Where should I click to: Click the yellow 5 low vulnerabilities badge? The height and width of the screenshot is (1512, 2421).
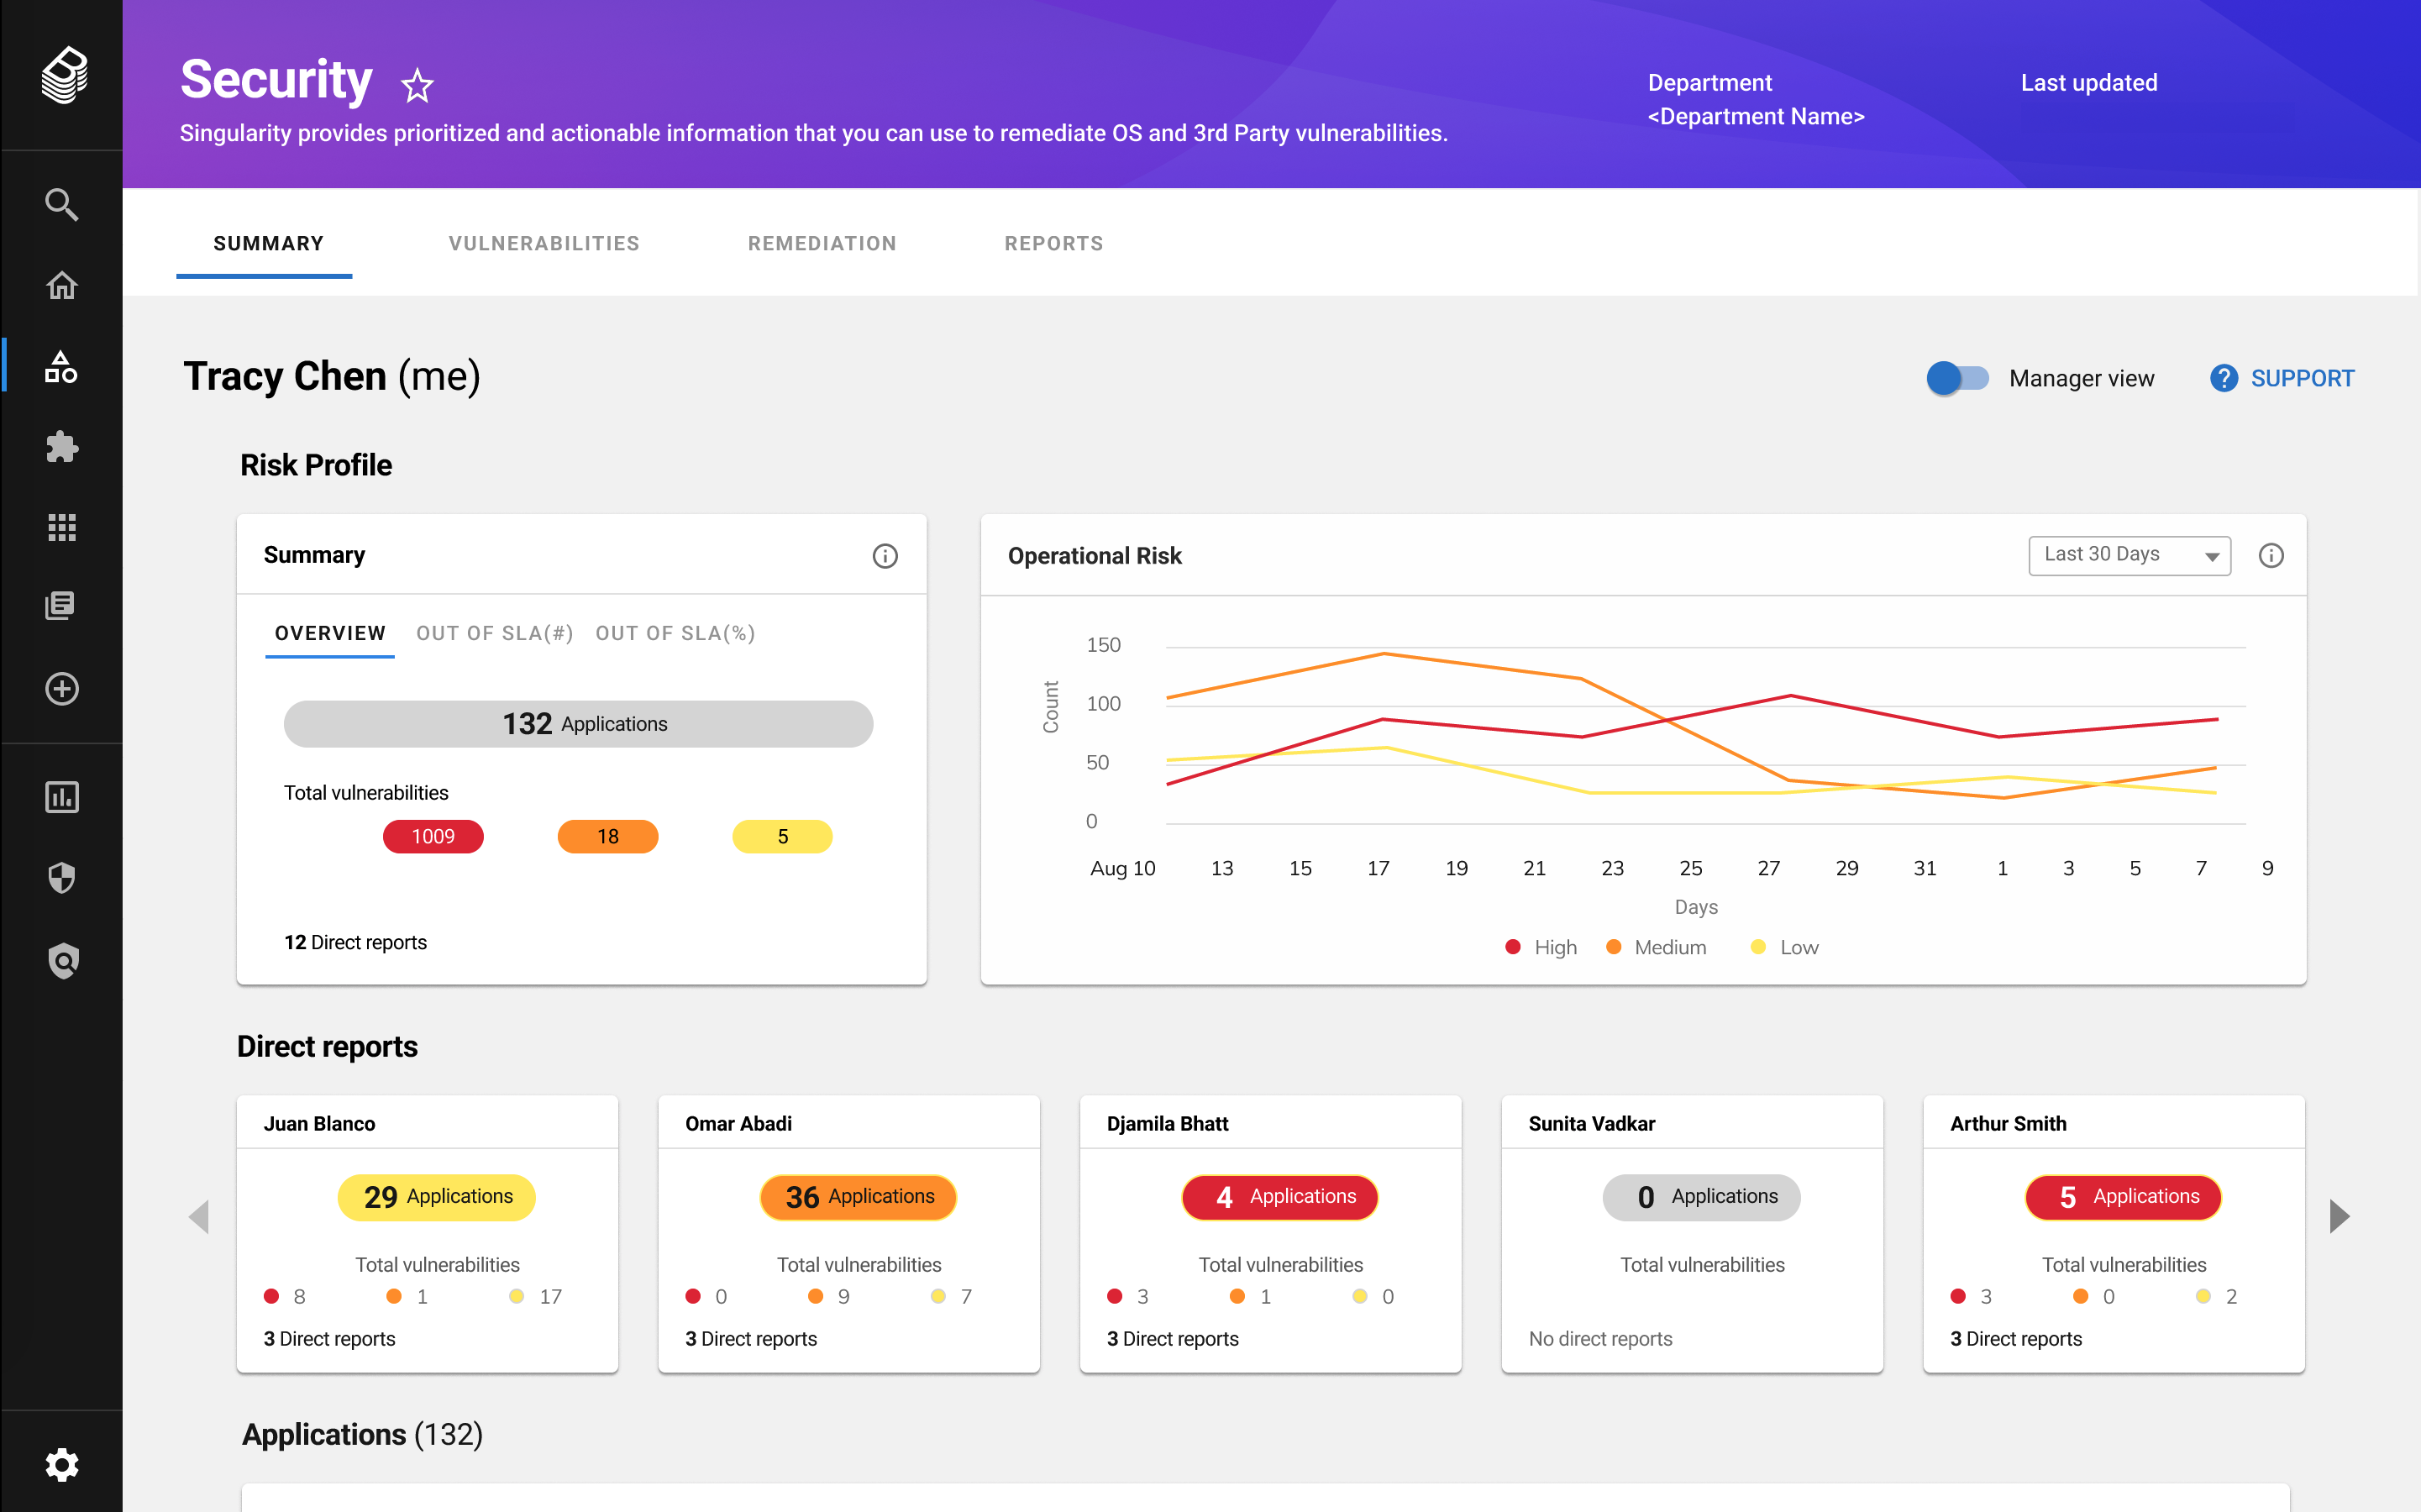(x=782, y=836)
